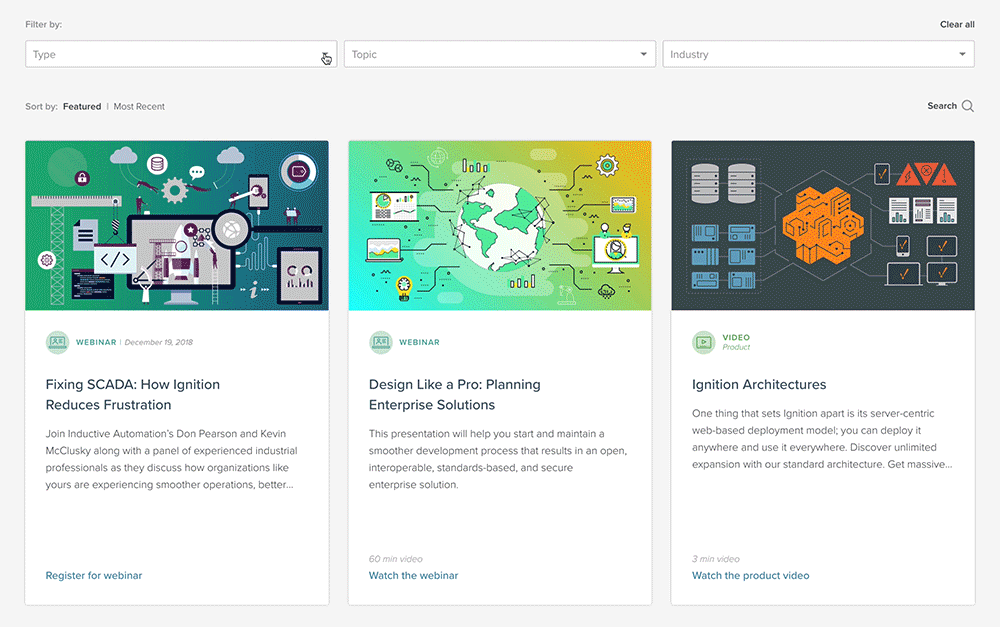Click Clear all filters
The image size is (1000, 627).
(x=957, y=24)
